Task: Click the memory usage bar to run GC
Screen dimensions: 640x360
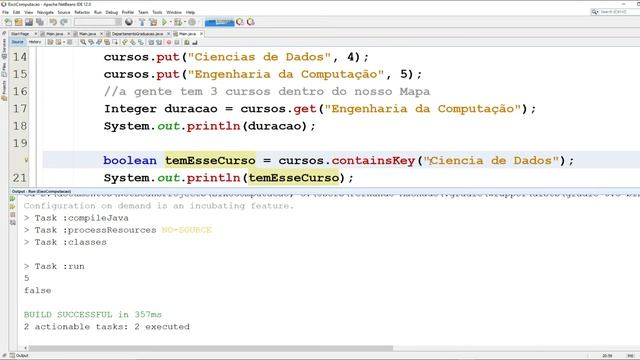Action: tap(219, 22)
